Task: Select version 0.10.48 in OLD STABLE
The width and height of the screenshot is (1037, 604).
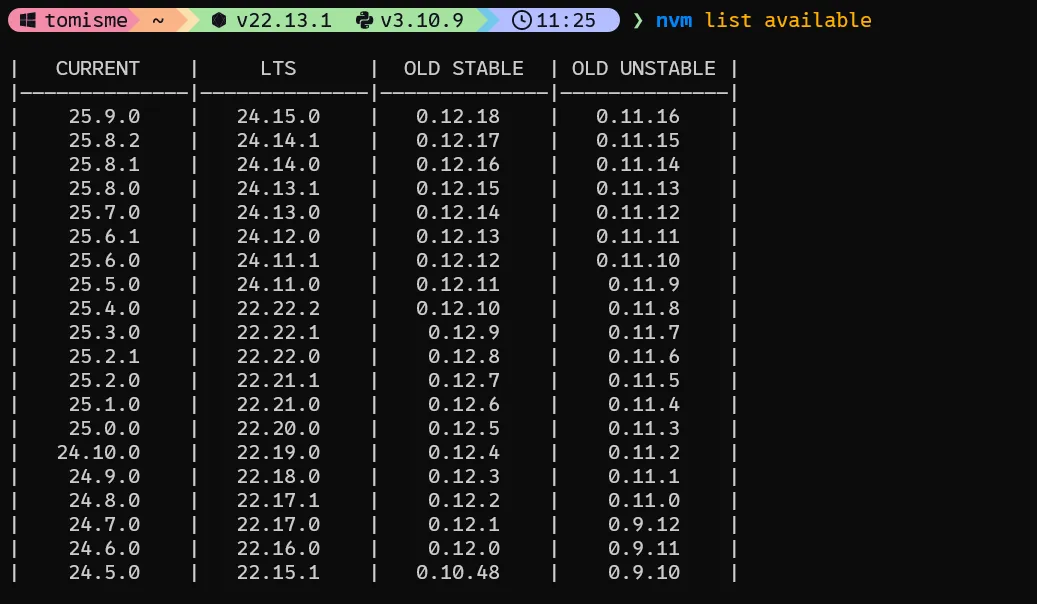Action: click(458, 572)
